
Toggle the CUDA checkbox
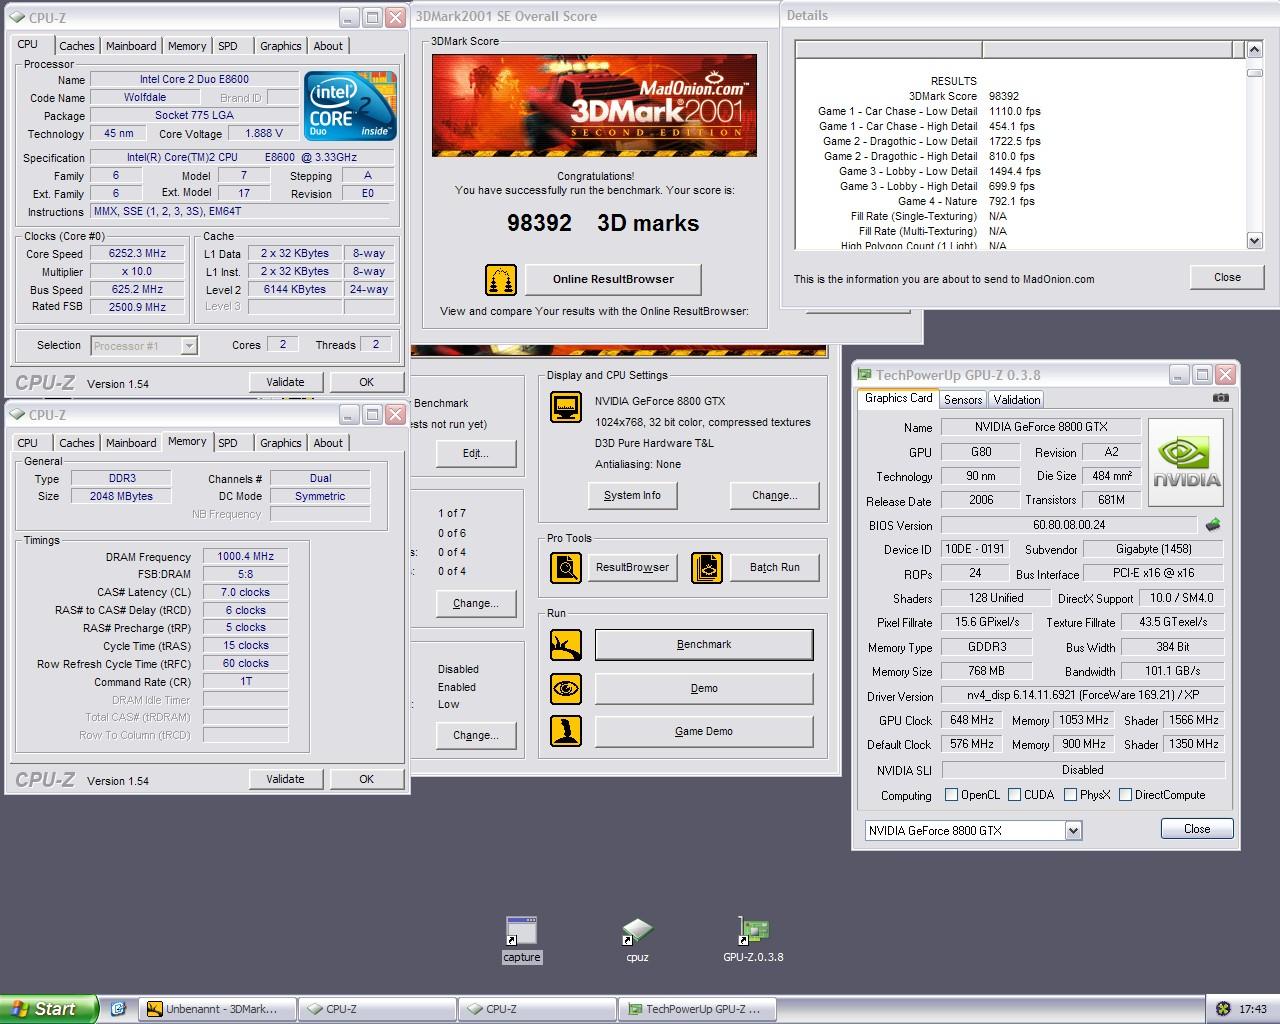point(1014,795)
